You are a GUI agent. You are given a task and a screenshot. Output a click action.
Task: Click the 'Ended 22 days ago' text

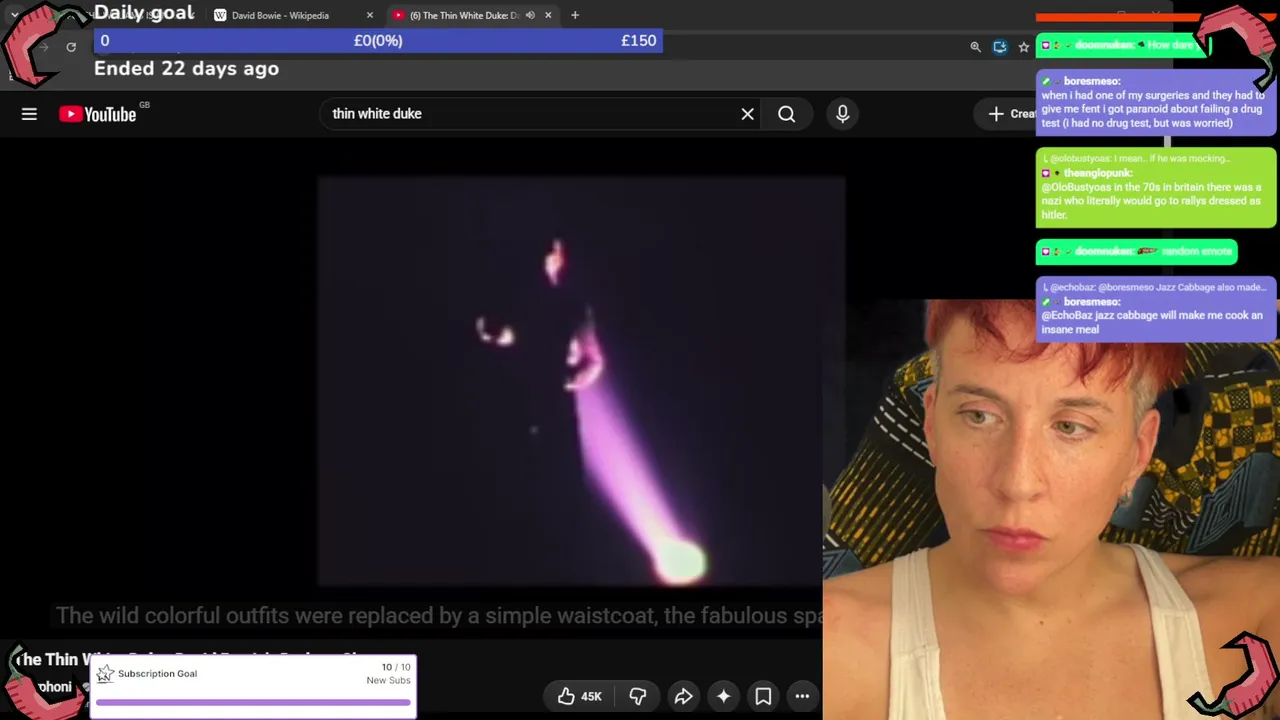point(186,69)
